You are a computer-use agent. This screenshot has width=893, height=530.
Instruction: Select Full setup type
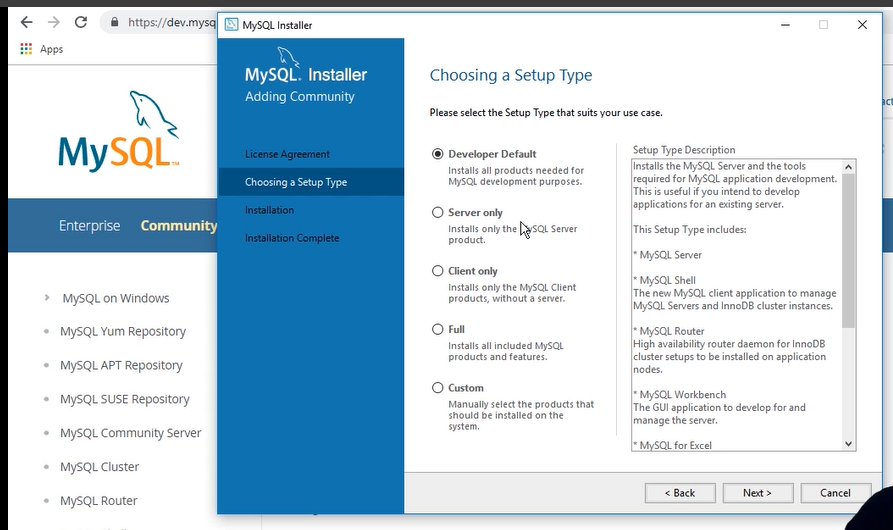coord(437,329)
